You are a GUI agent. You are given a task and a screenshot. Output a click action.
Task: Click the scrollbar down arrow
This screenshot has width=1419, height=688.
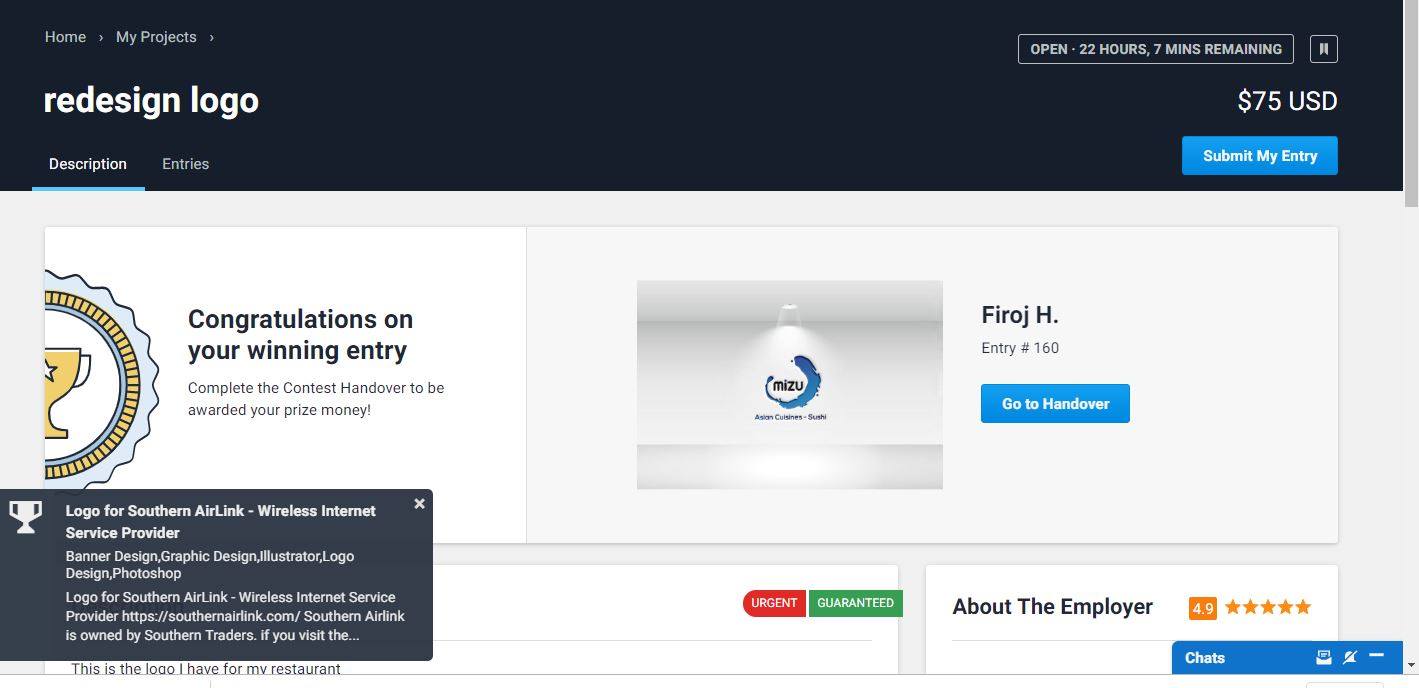(x=1411, y=665)
